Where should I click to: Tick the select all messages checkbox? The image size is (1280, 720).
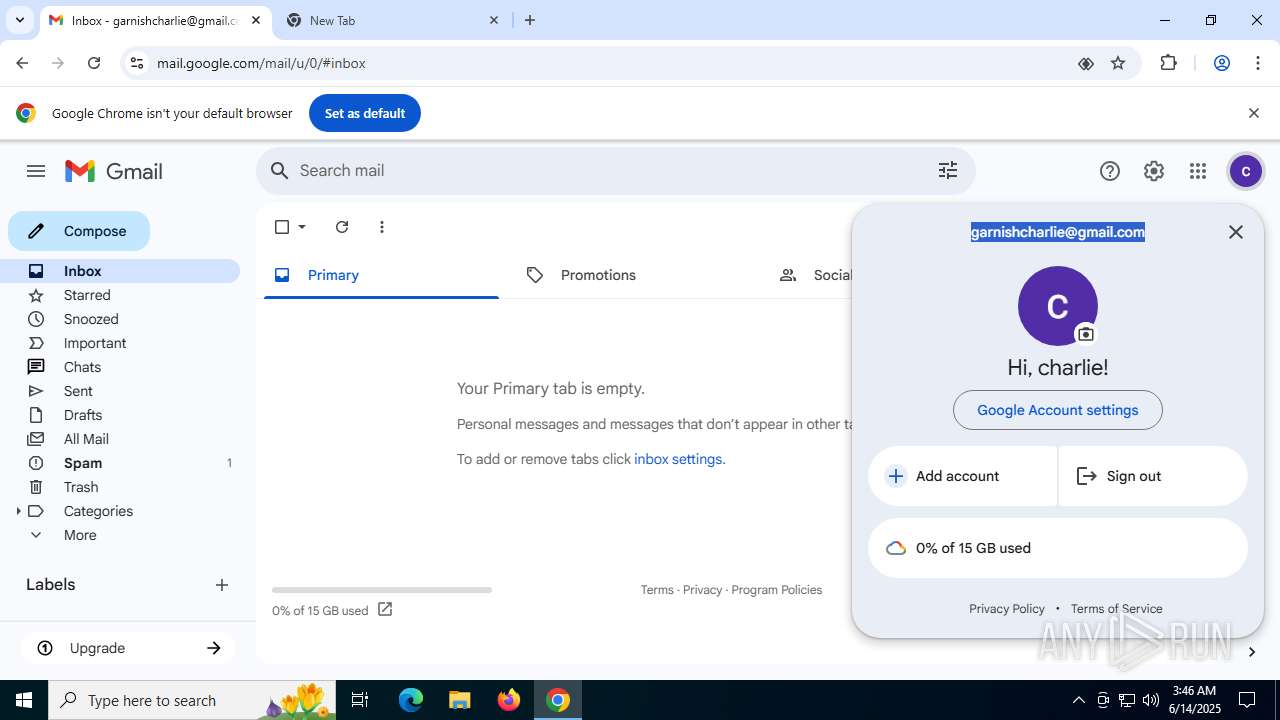click(x=282, y=227)
